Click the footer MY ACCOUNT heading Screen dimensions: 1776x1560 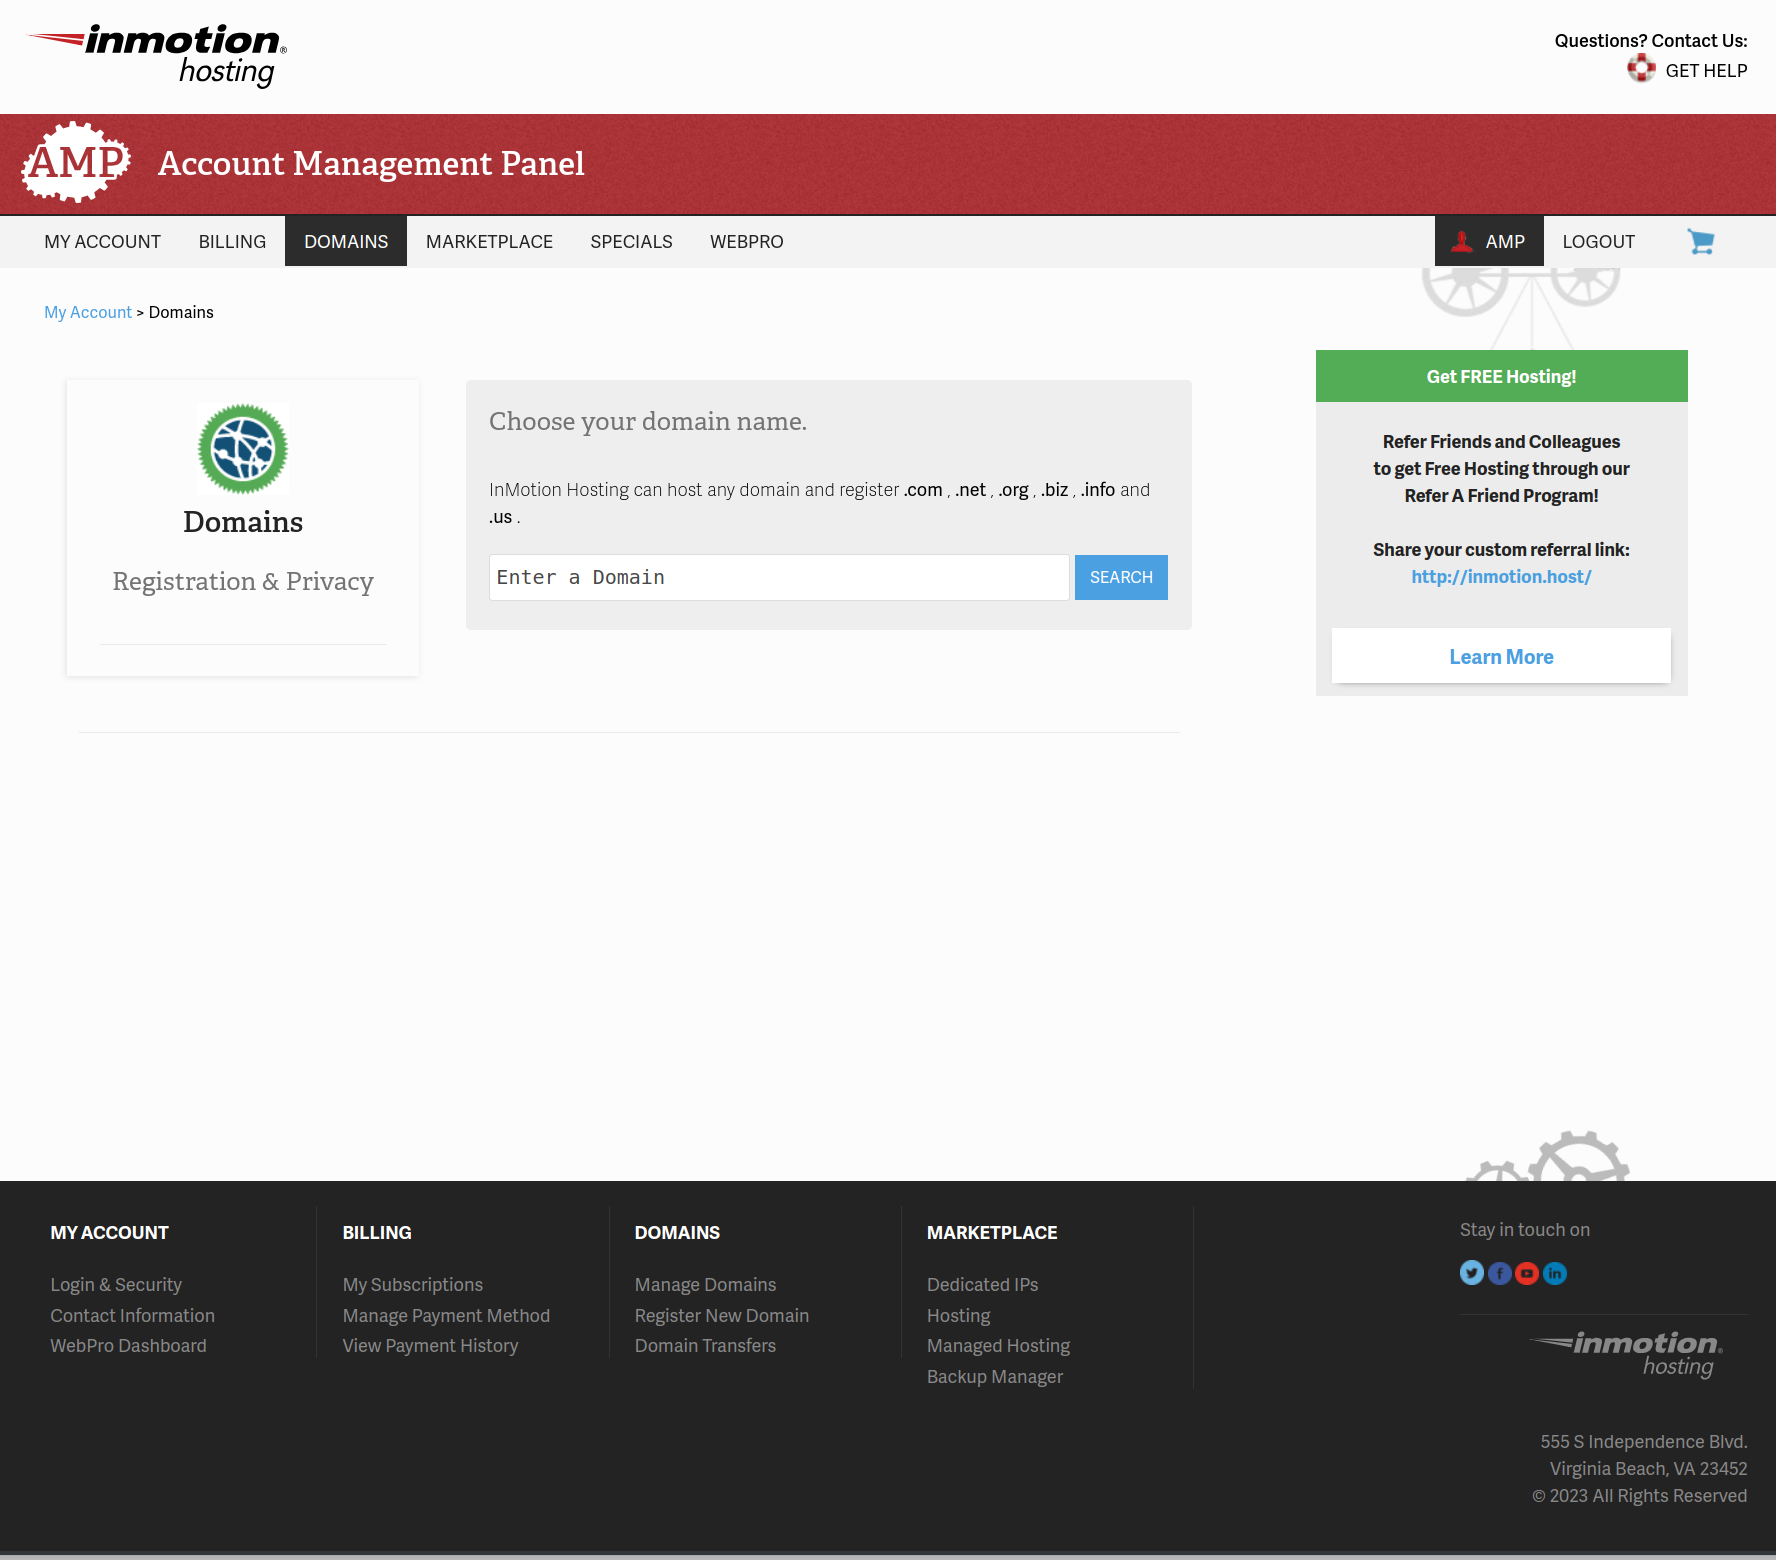tap(109, 1233)
